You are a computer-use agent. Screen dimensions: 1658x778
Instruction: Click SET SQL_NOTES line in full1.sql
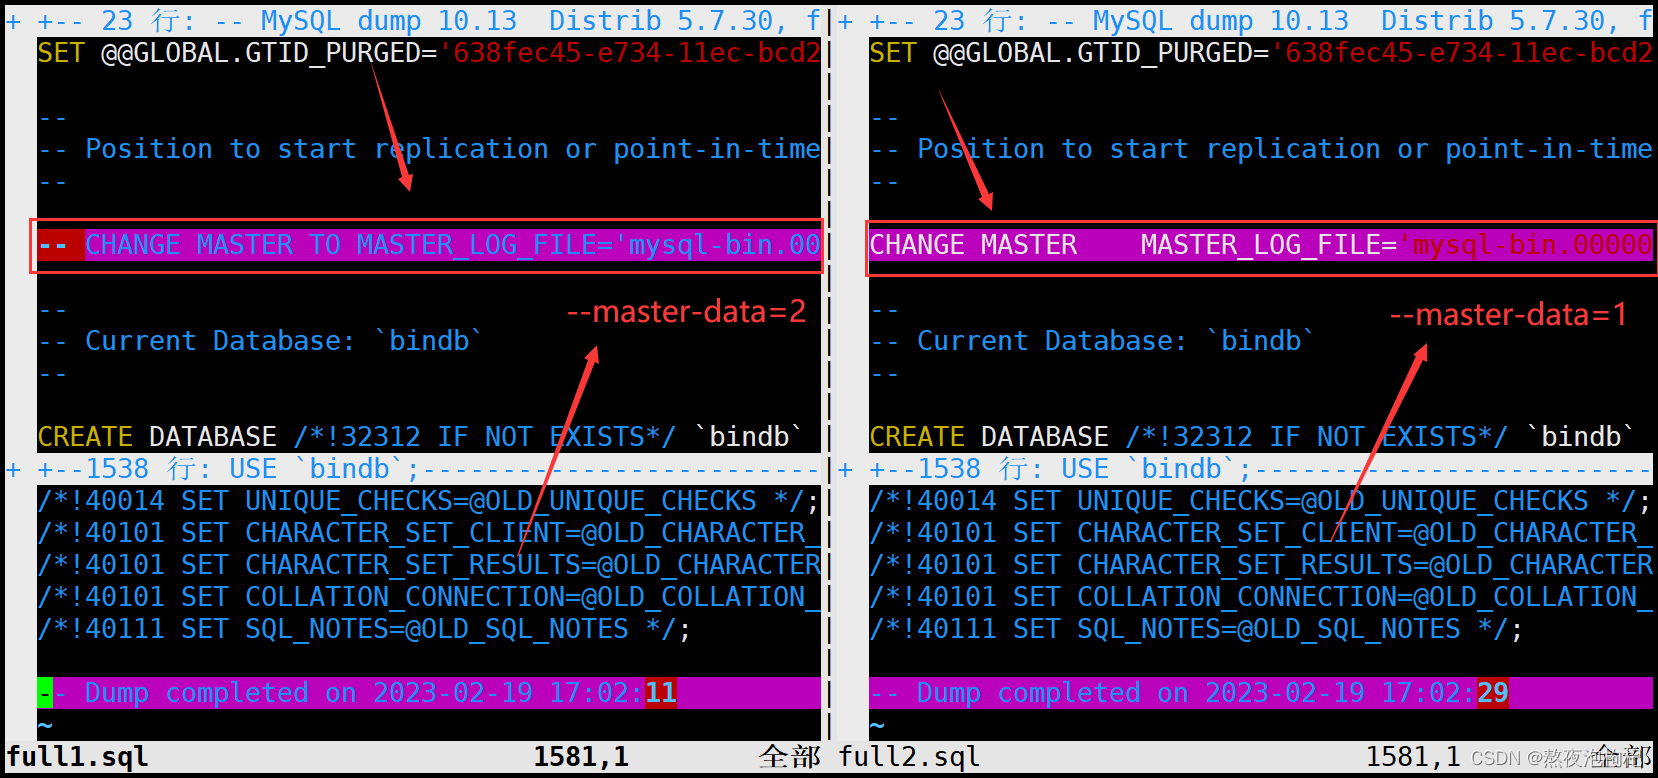(x=364, y=629)
